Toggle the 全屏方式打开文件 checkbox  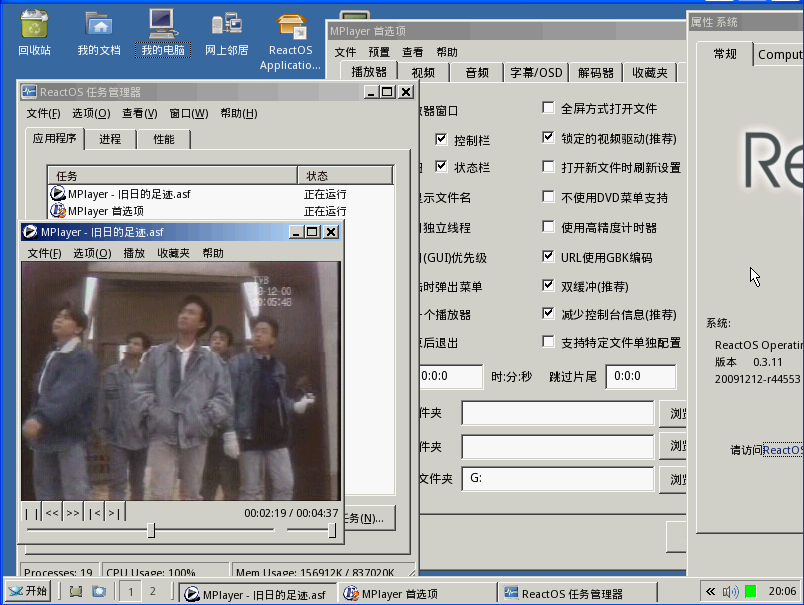coord(548,108)
